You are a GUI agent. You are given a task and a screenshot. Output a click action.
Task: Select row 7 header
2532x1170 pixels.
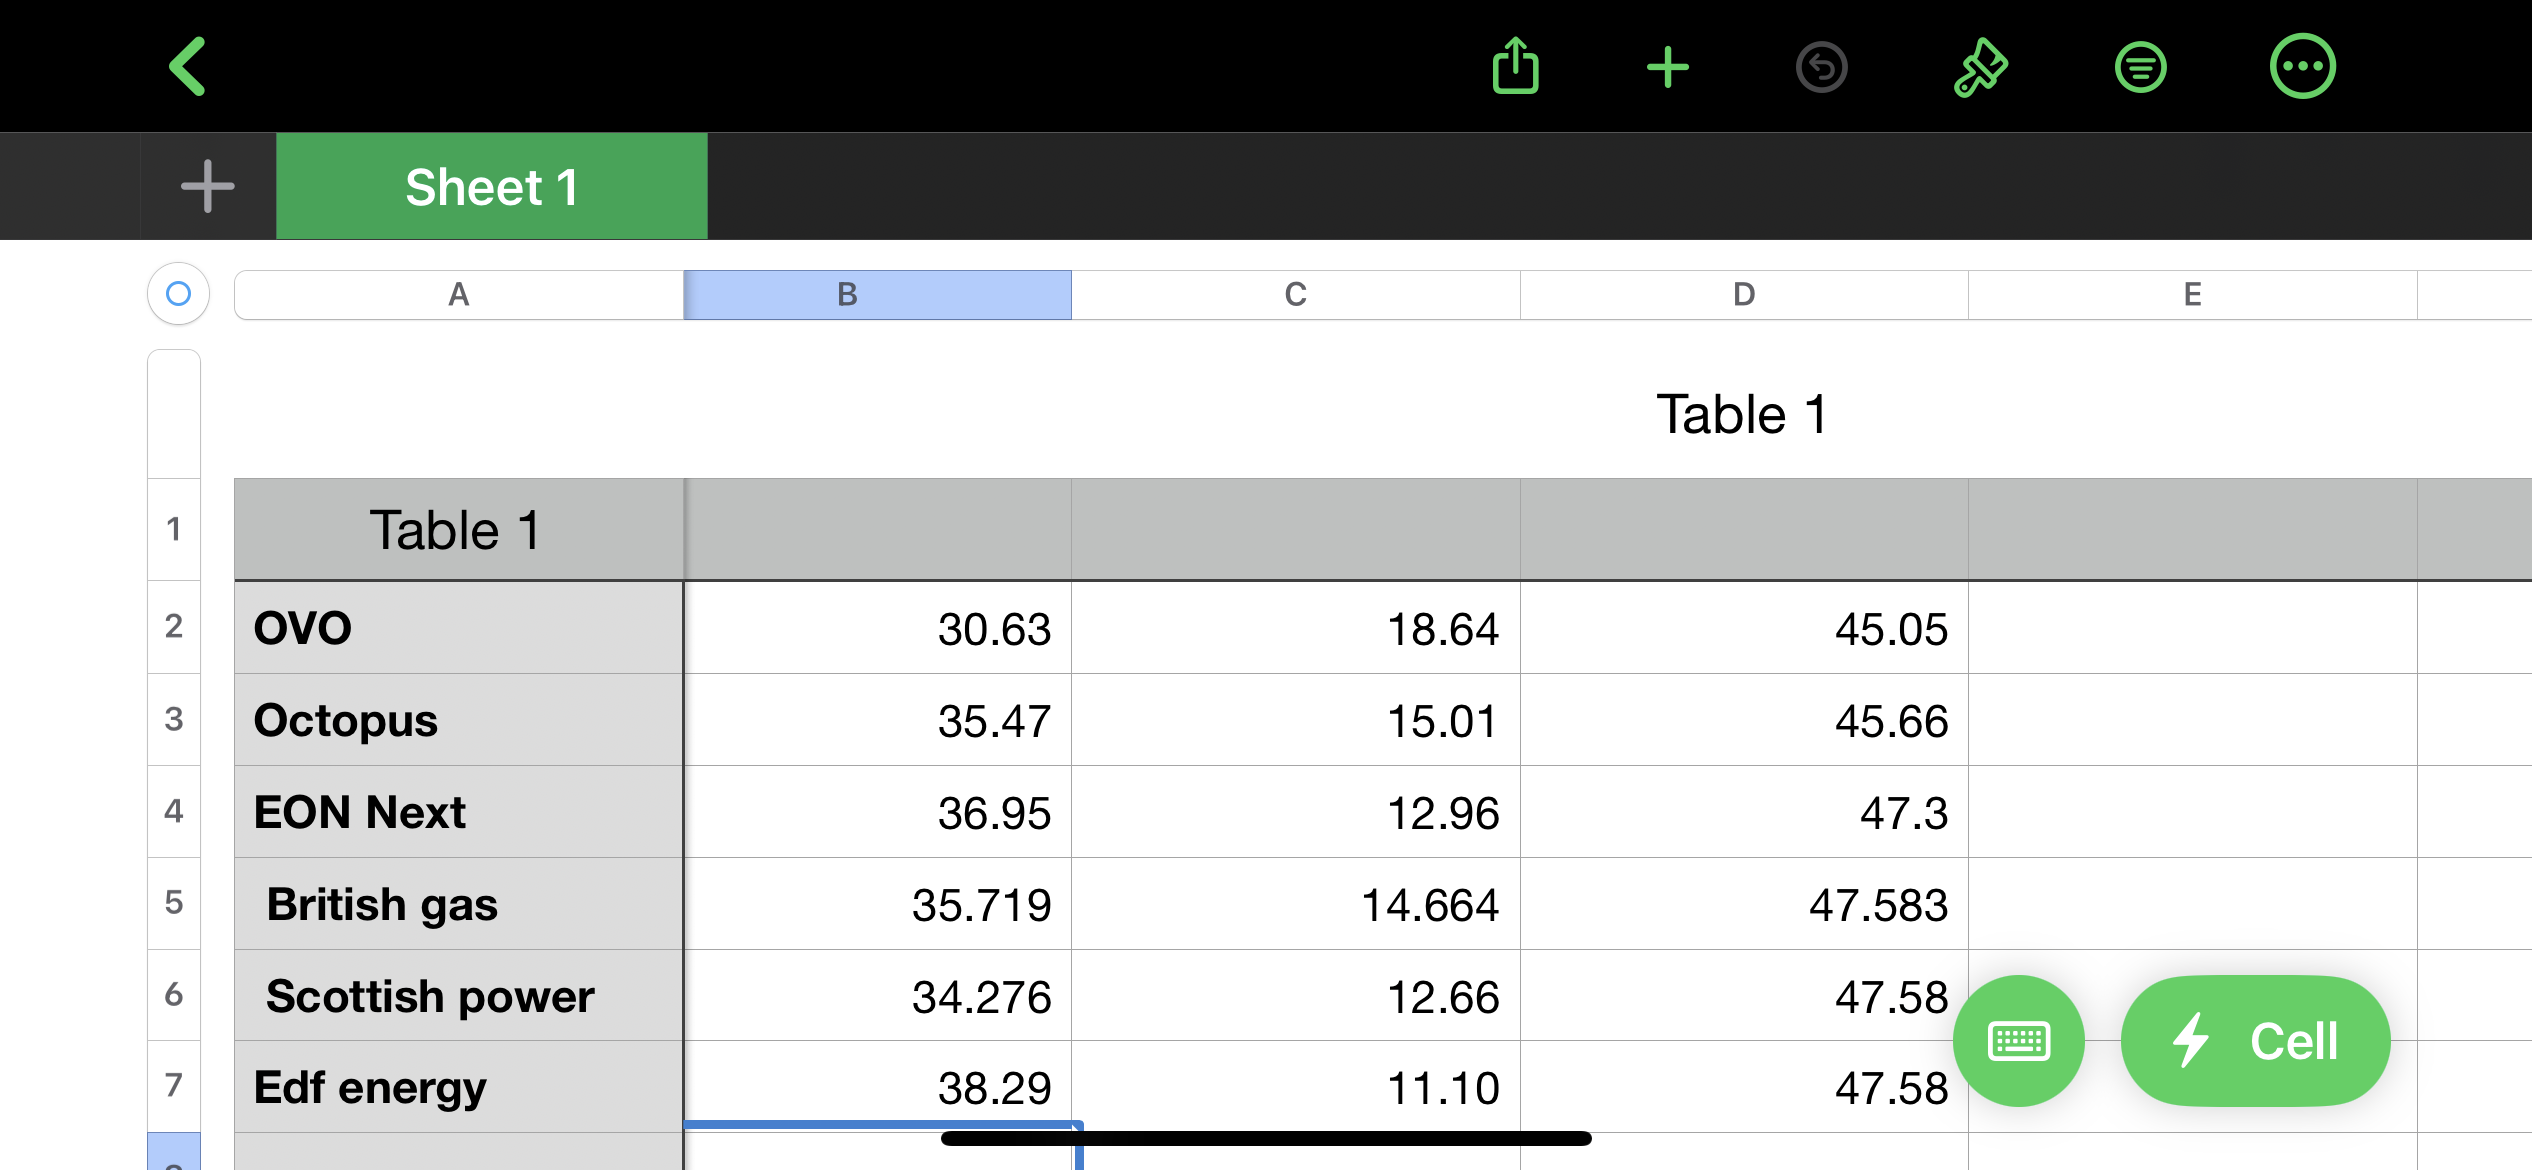[174, 1086]
